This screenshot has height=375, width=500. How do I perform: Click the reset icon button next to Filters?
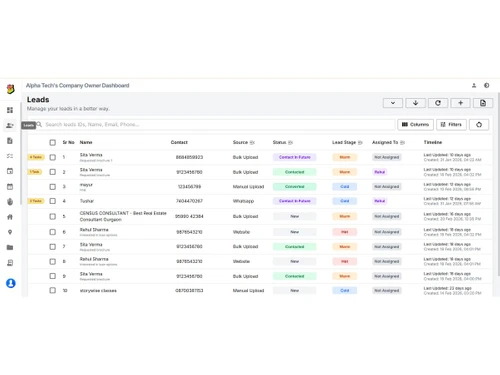tap(479, 125)
